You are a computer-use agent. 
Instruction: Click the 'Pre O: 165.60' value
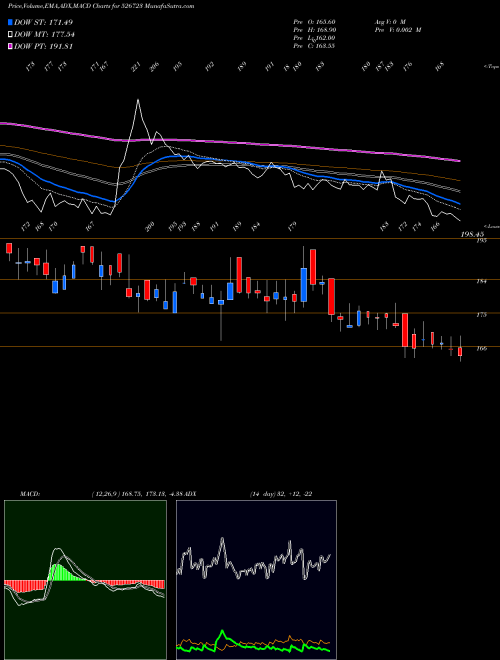pyautogui.click(x=314, y=22)
